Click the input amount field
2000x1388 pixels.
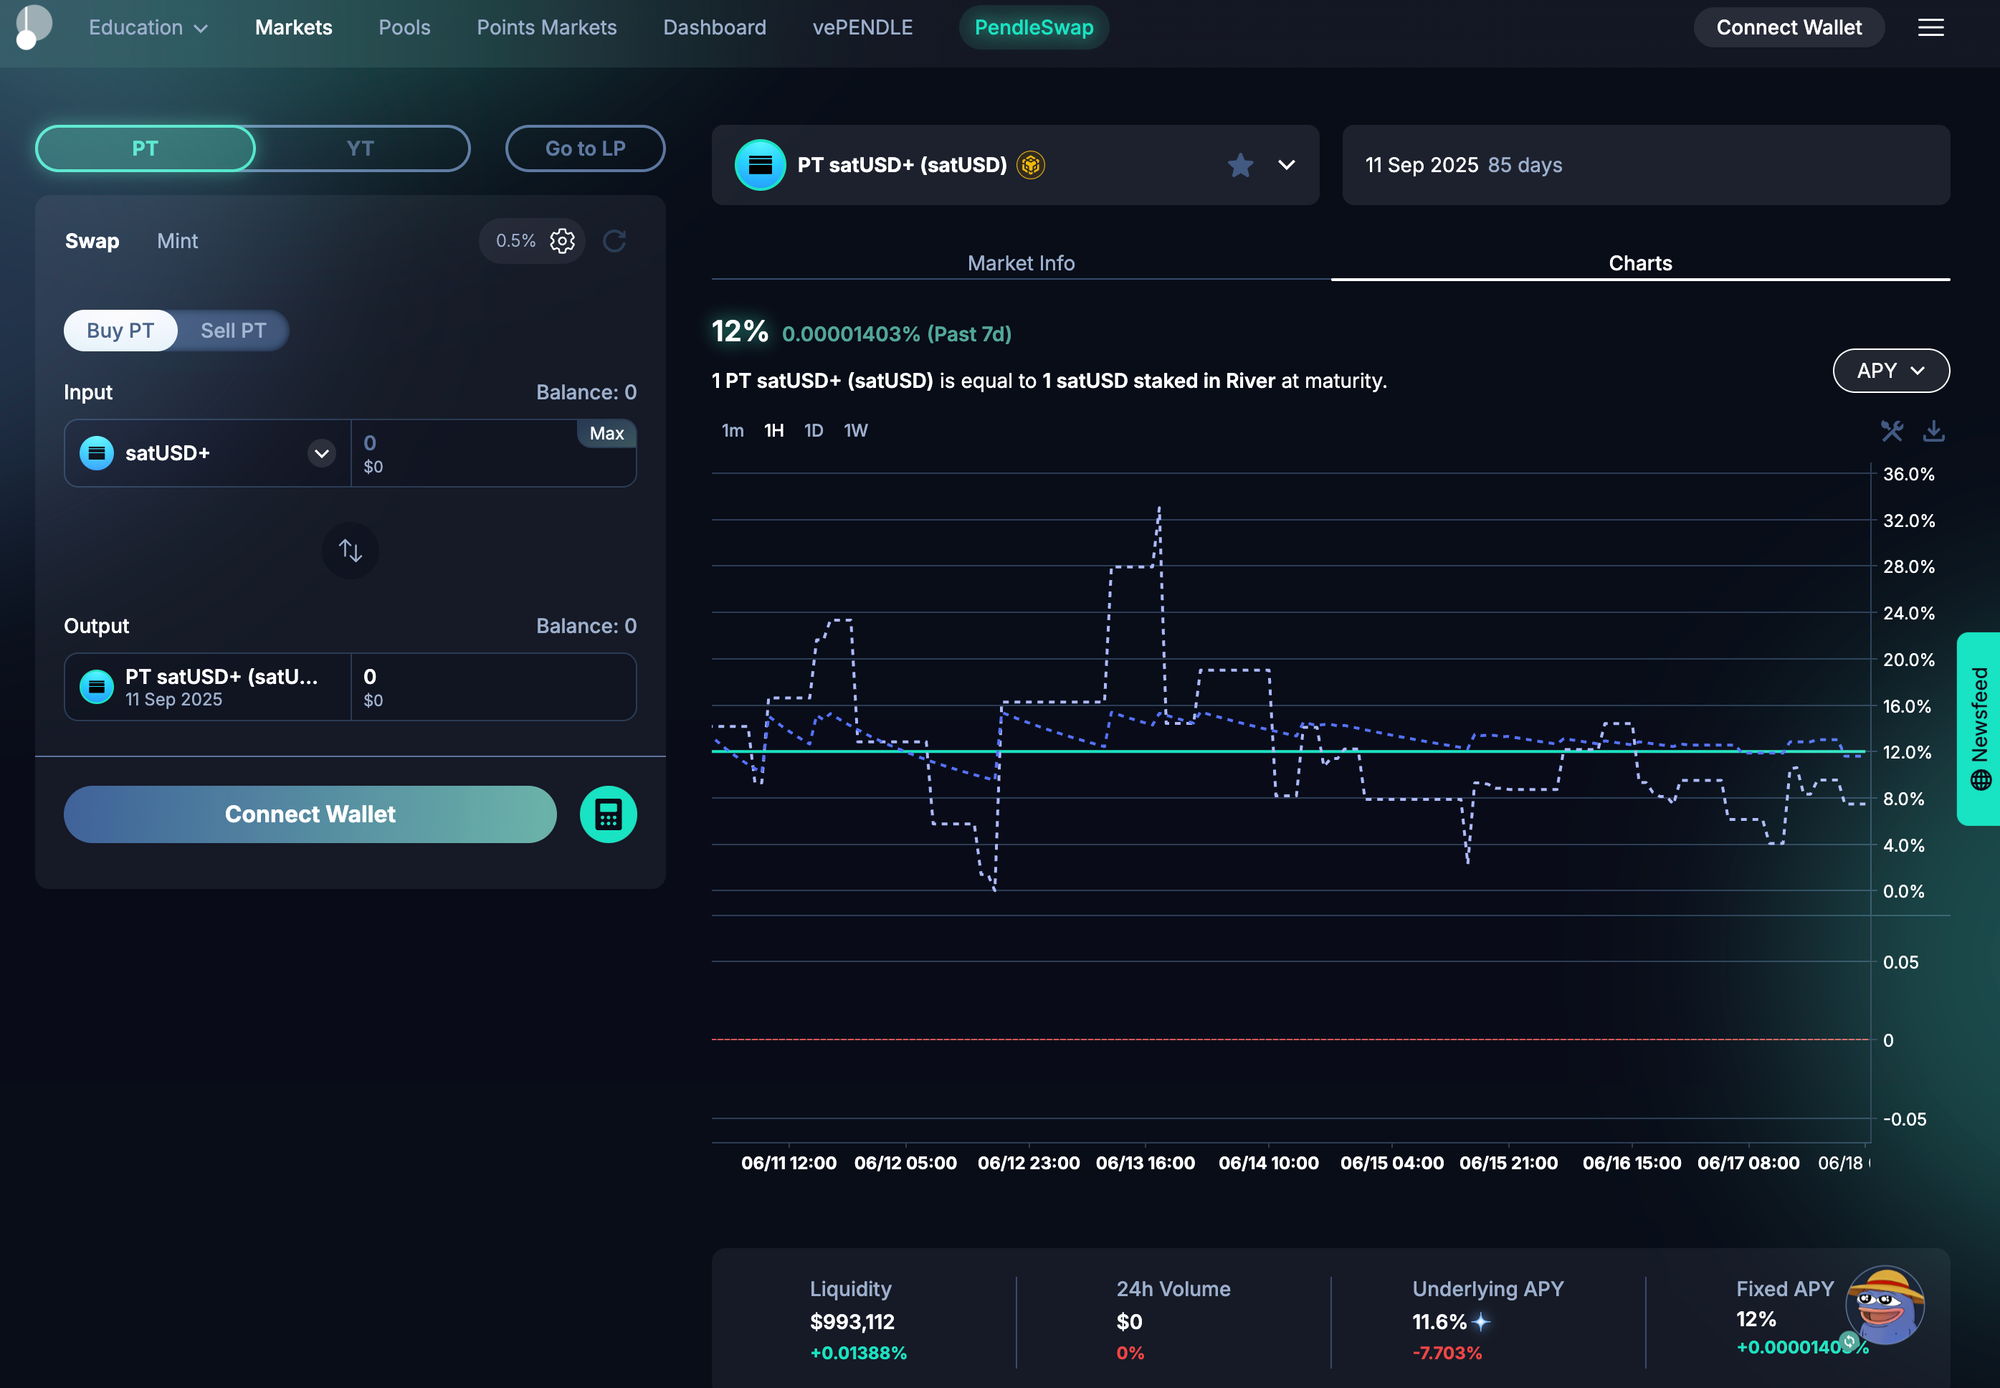point(494,453)
